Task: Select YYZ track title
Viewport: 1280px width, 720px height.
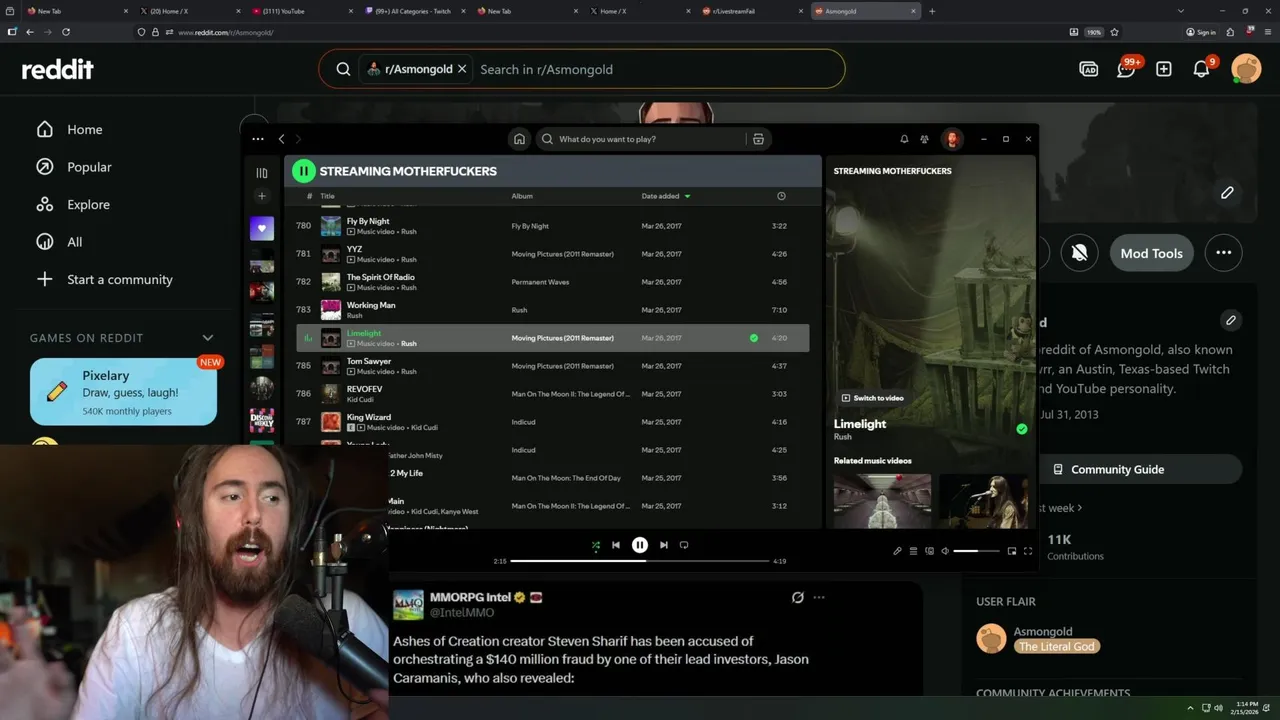Action: tap(354, 249)
